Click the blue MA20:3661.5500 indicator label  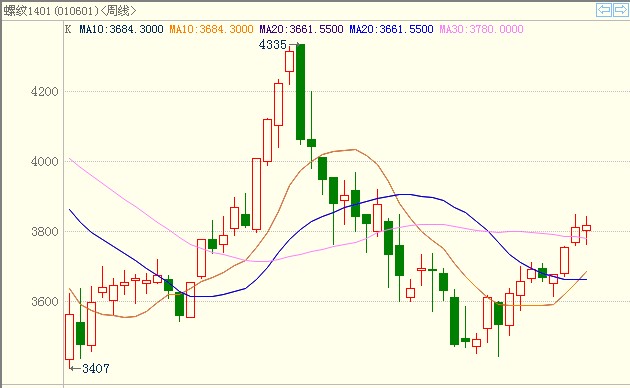coord(391,29)
